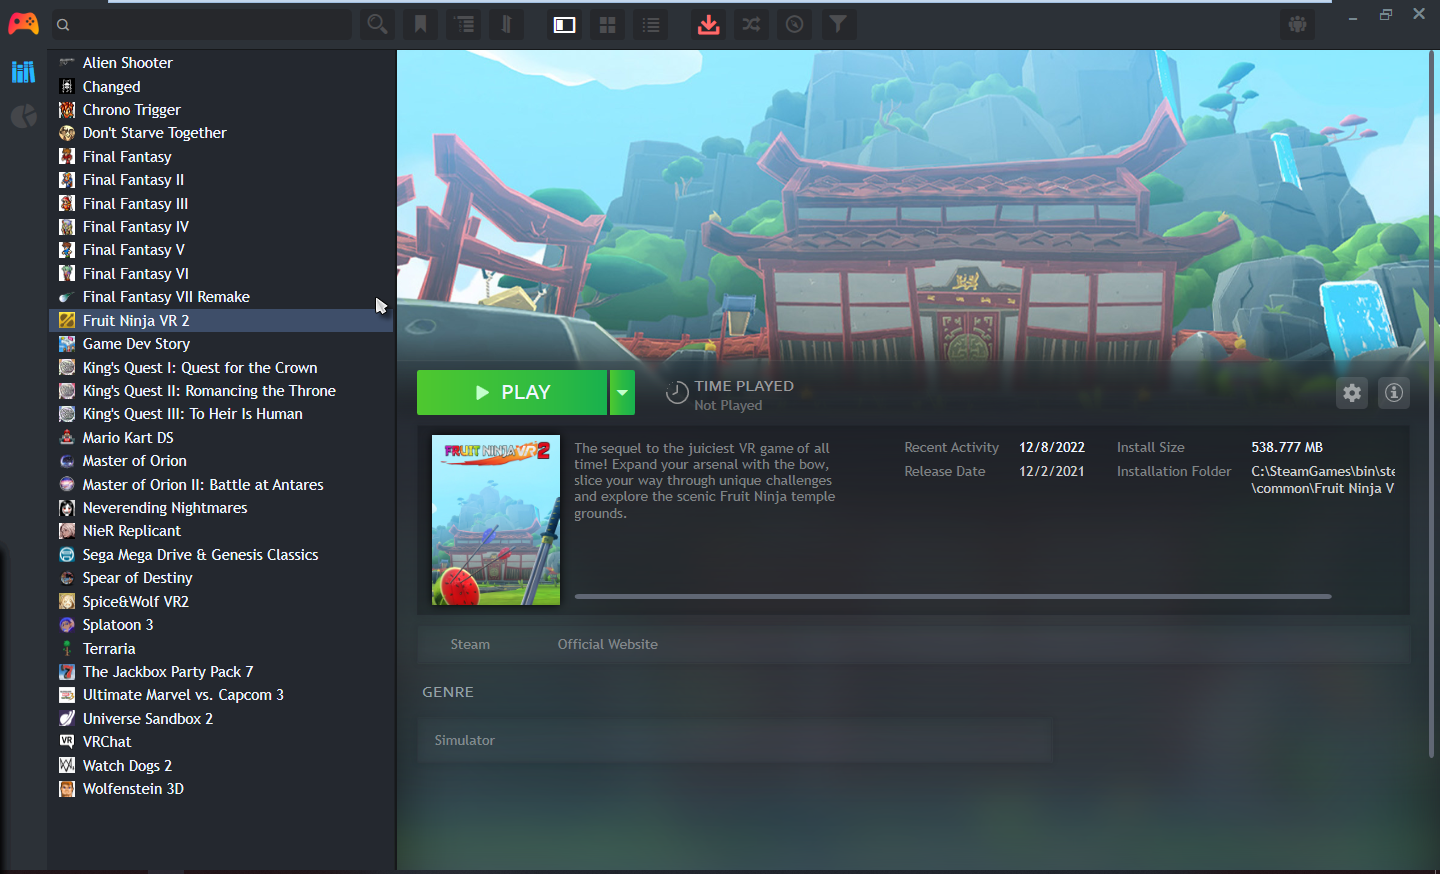Image resolution: width=1440 pixels, height=874 pixels.
Task: Open the grouping settings toolbar button
Action: 464,24
